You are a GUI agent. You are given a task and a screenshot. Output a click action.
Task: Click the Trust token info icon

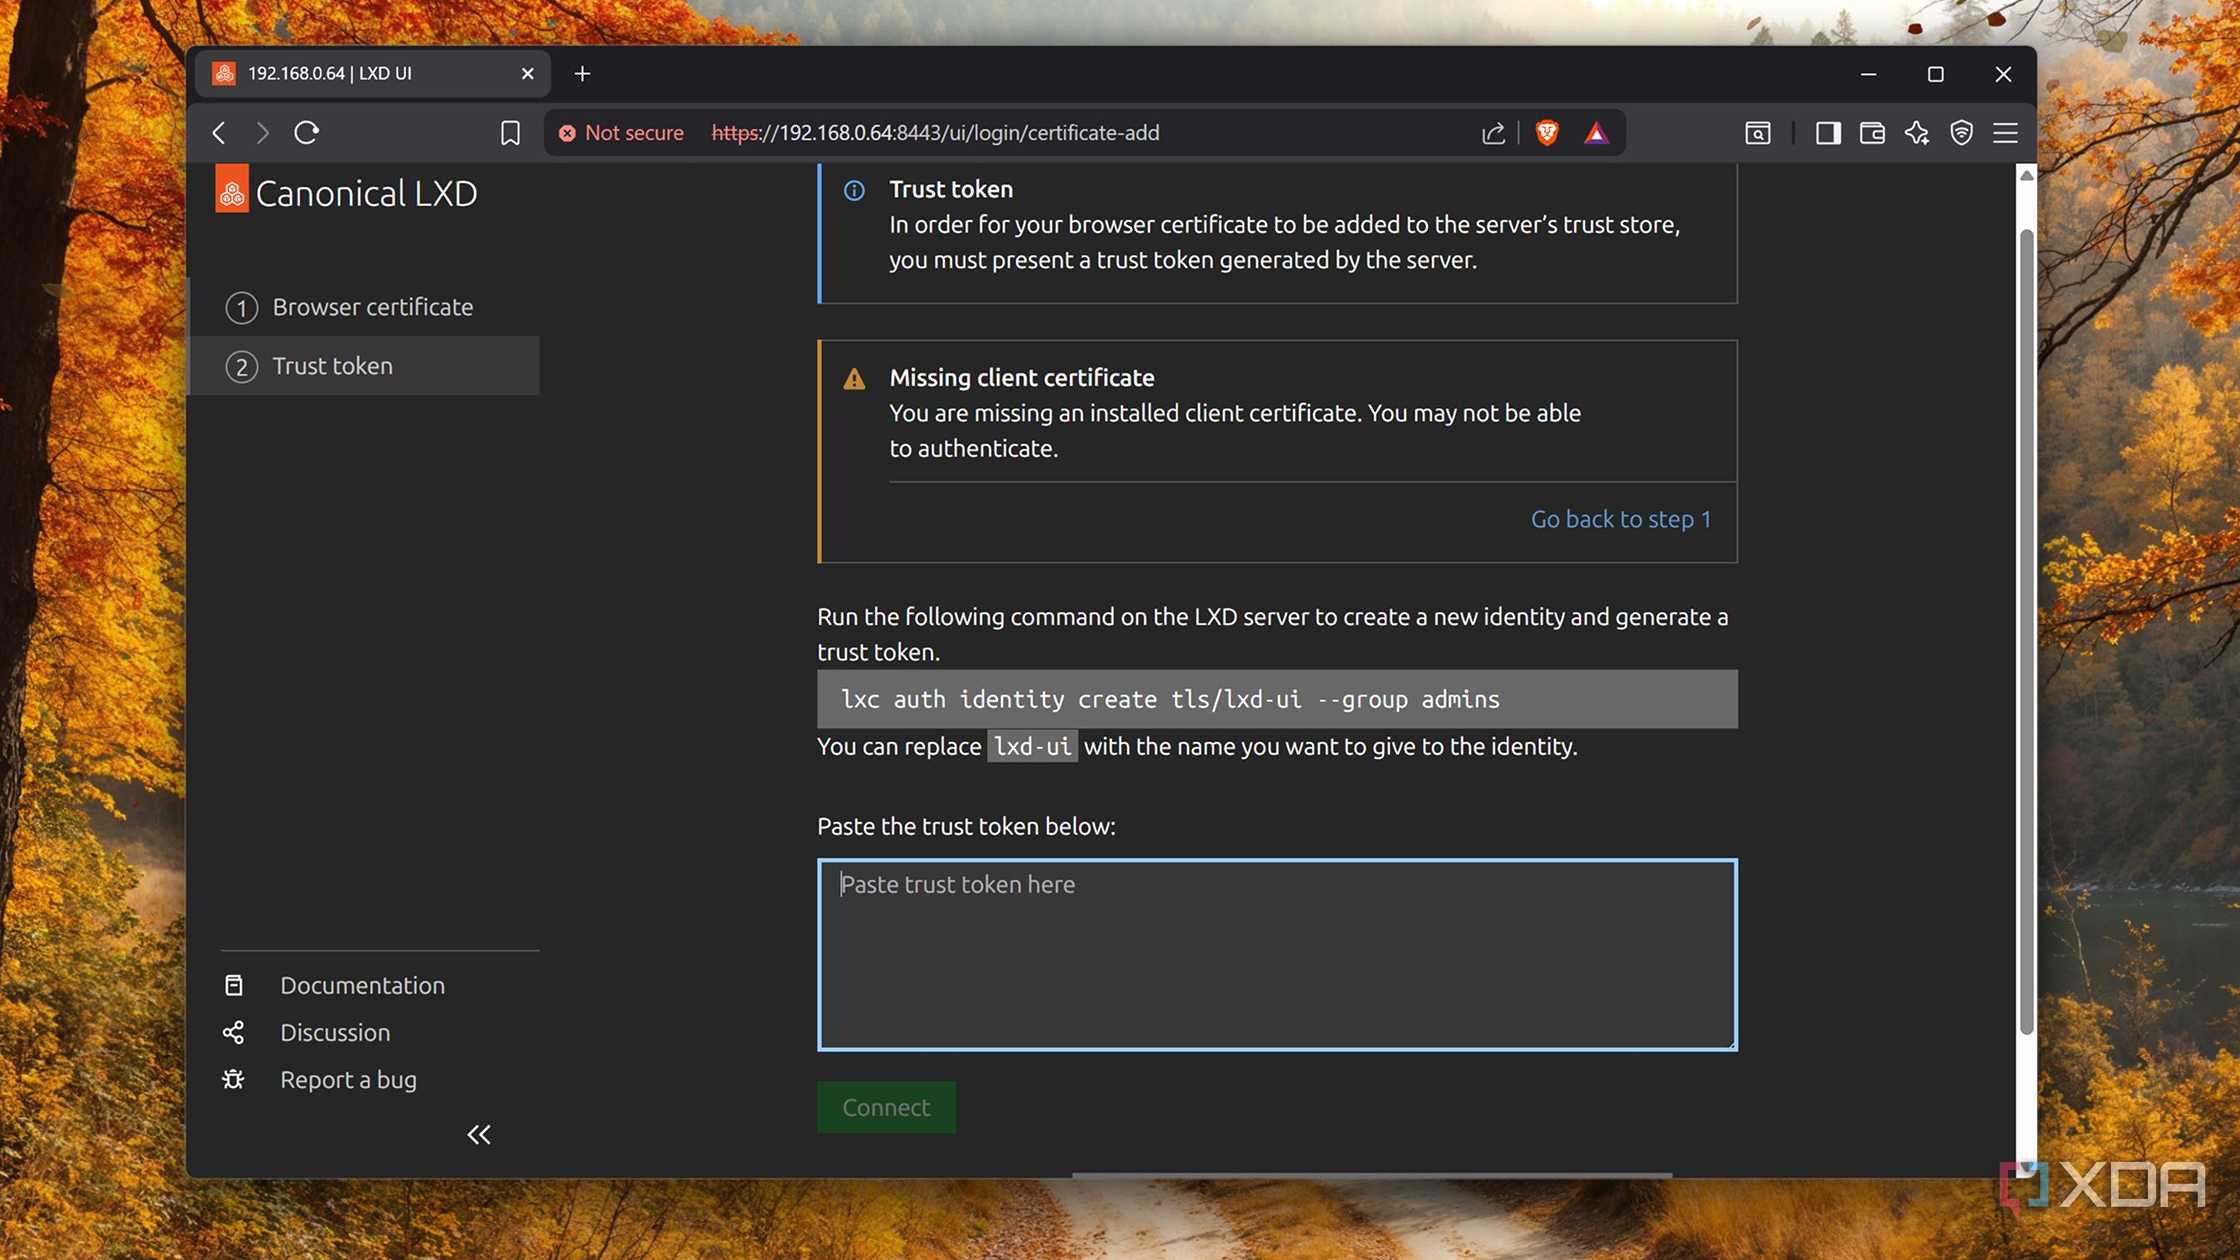854,190
